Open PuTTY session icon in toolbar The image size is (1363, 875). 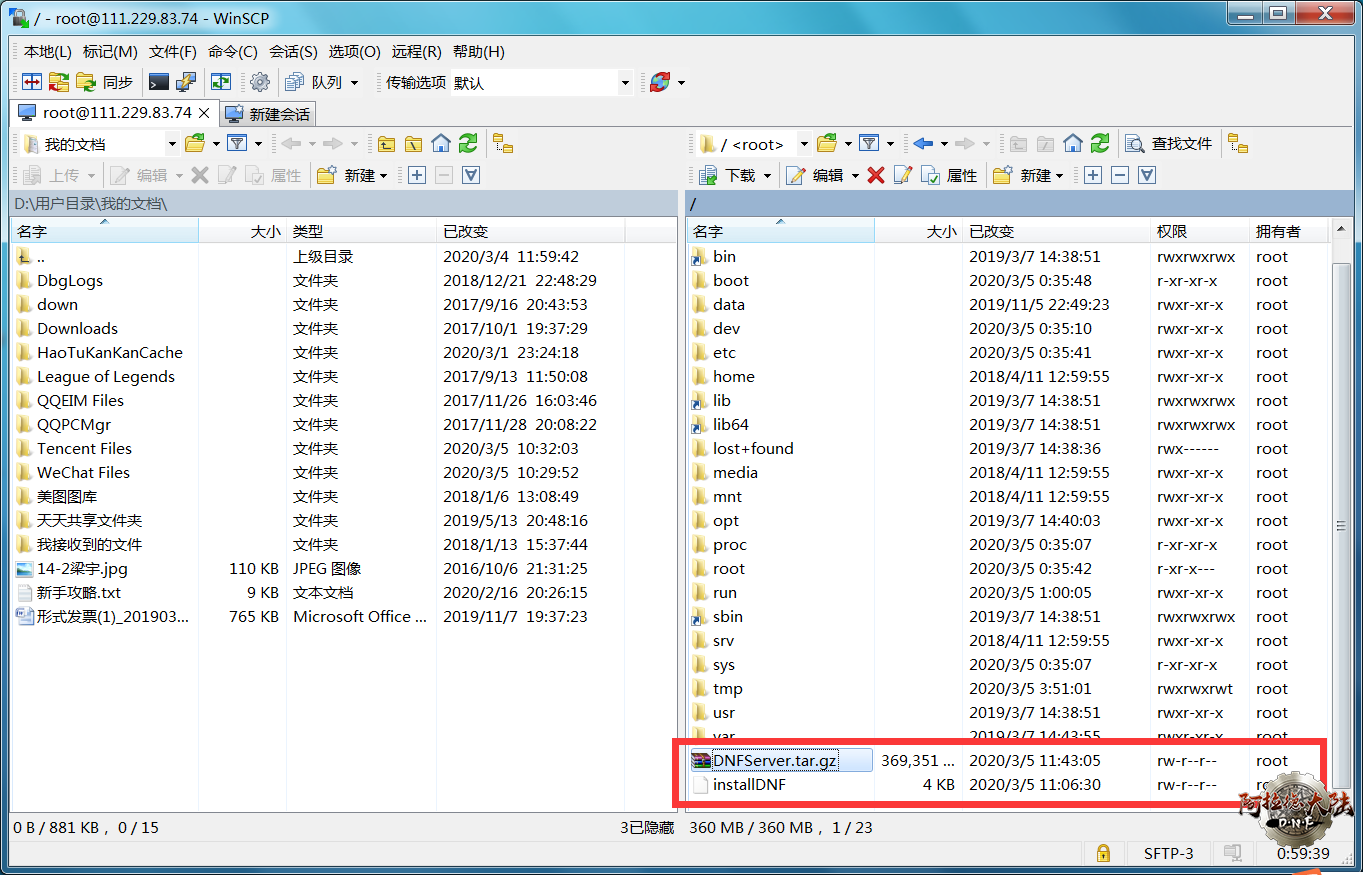(185, 82)
